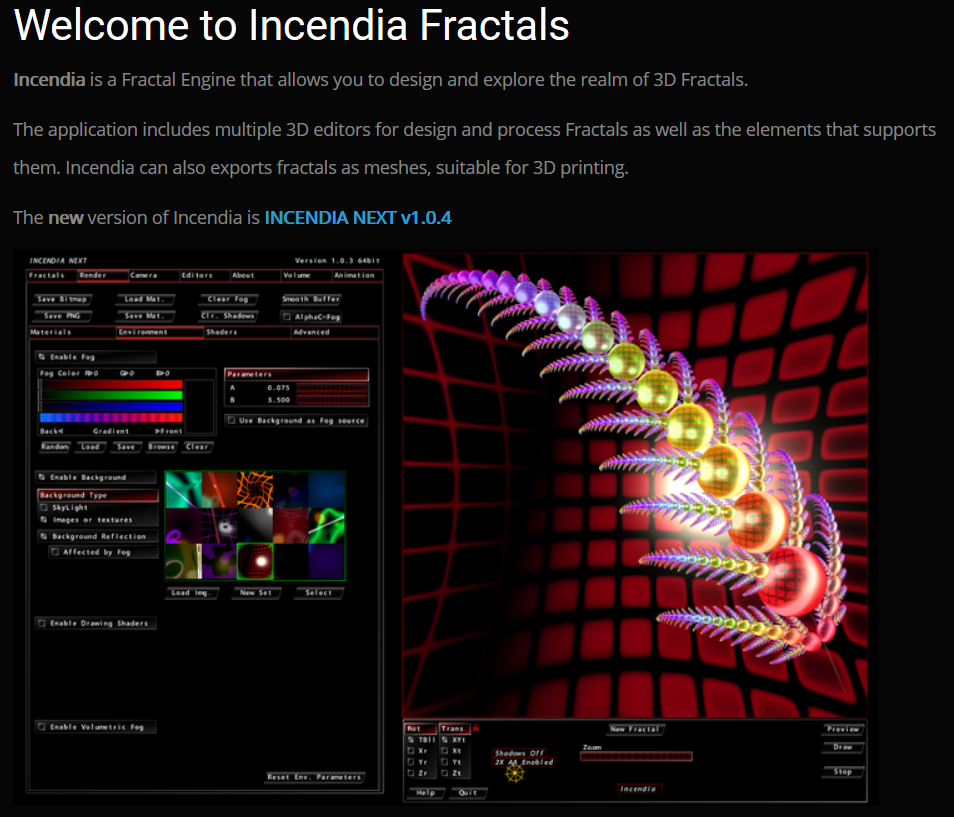Toggle Enable Background checkbox
The width and height of the screenshot is (954, 817).
[42, 478]
